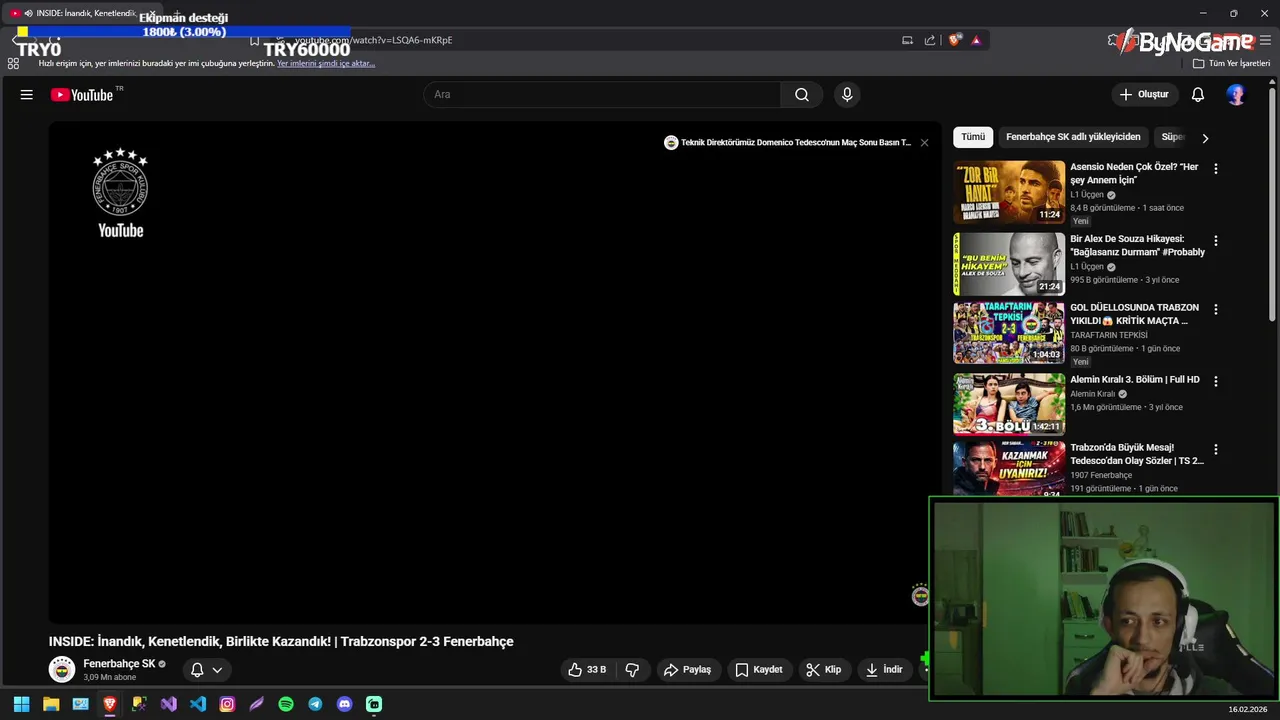The height and width of the screenshot is (720, 1280).
Task: Start voice search with the microphone
Action: (847, 95)
